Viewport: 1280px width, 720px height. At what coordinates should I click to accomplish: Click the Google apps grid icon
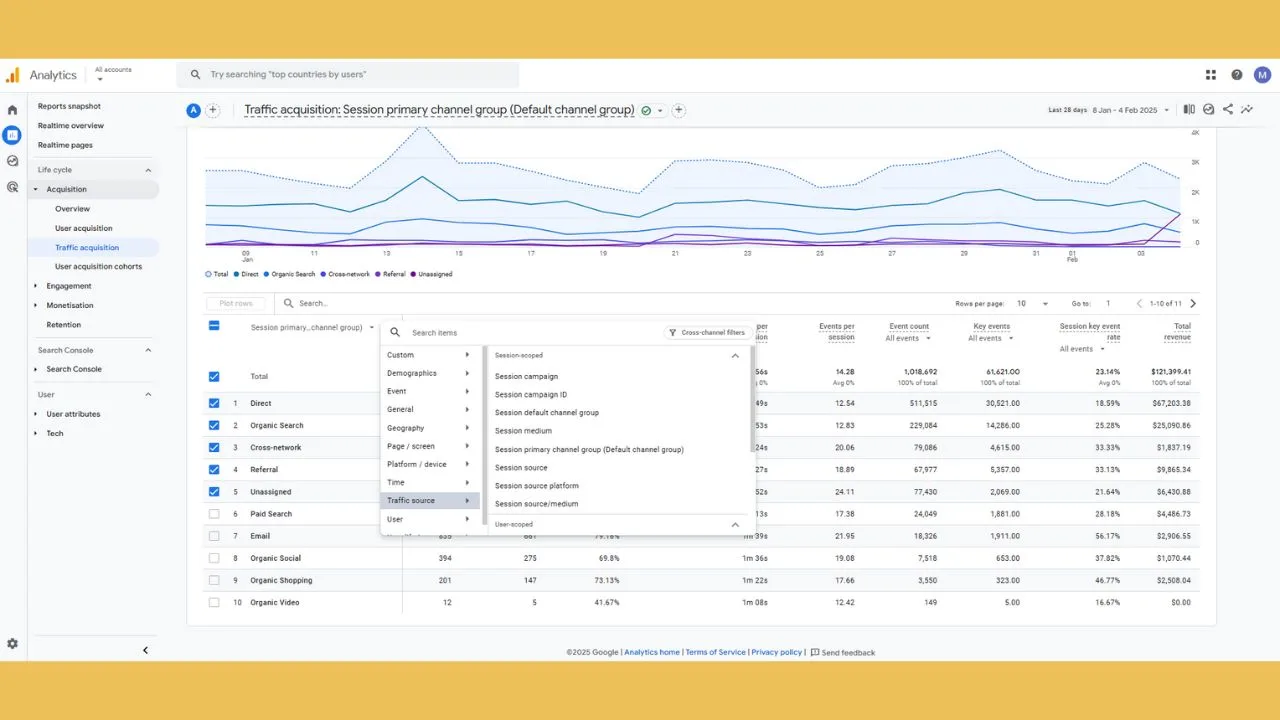pyautogui.click(x=1211, y=75)
